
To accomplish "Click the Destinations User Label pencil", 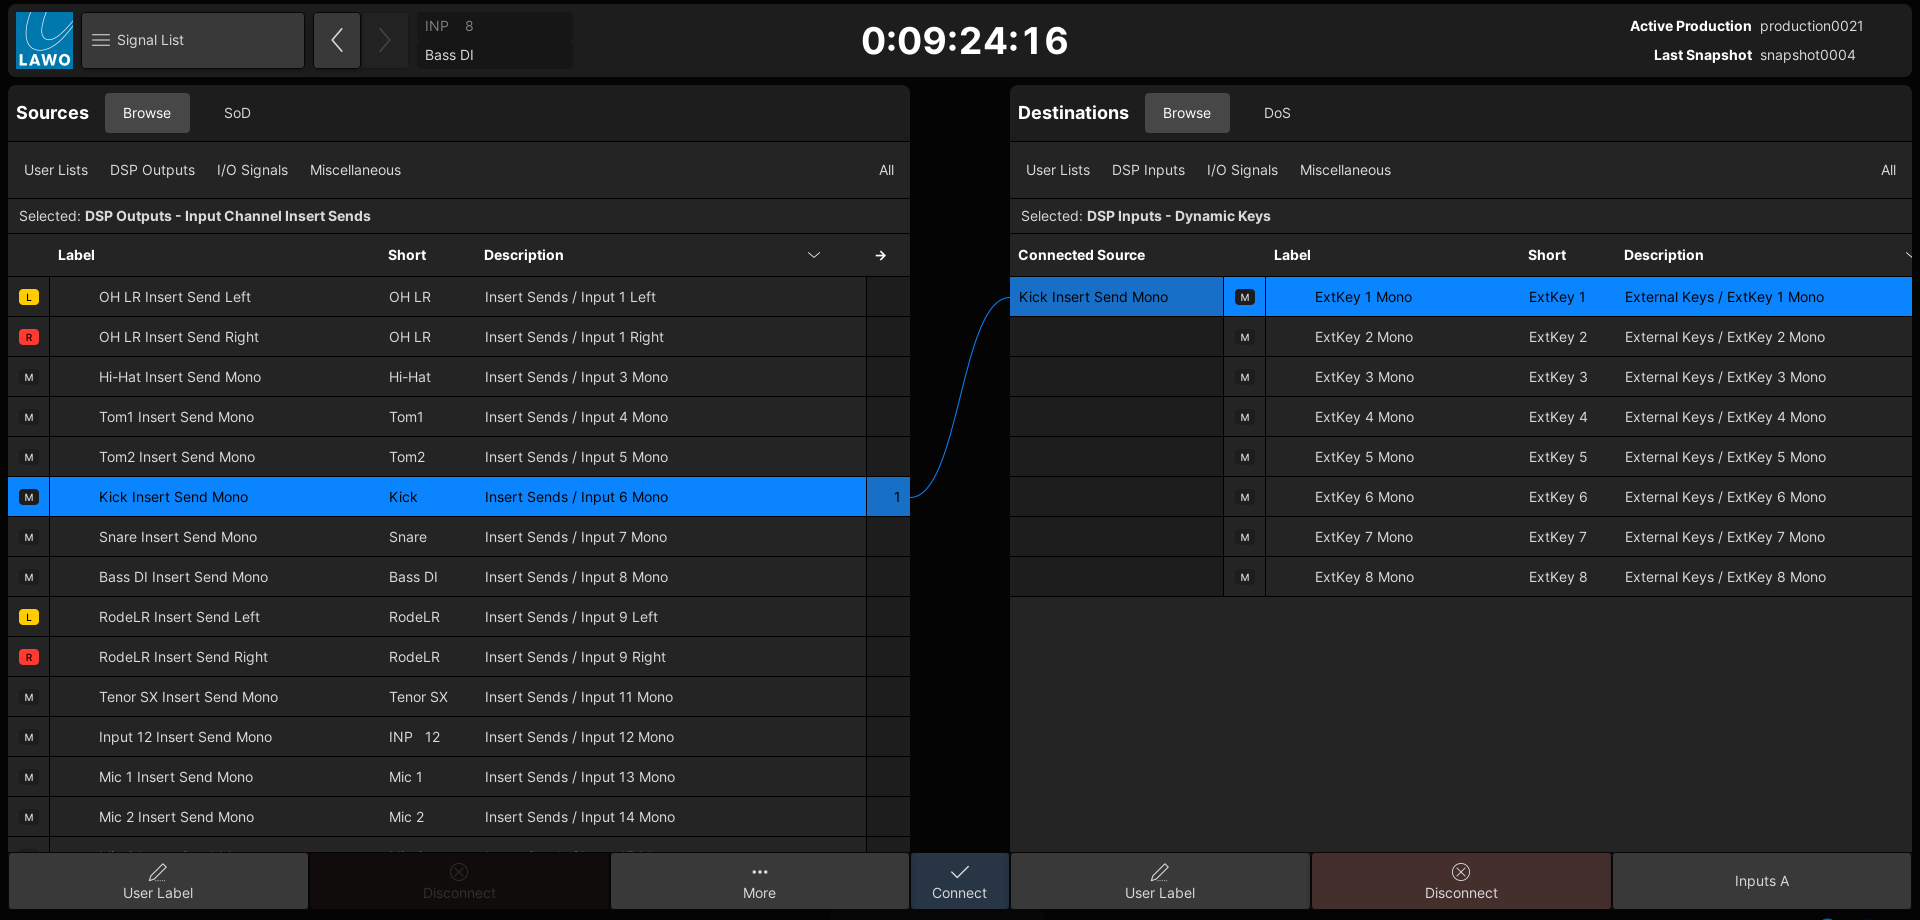I will 1159,881.
